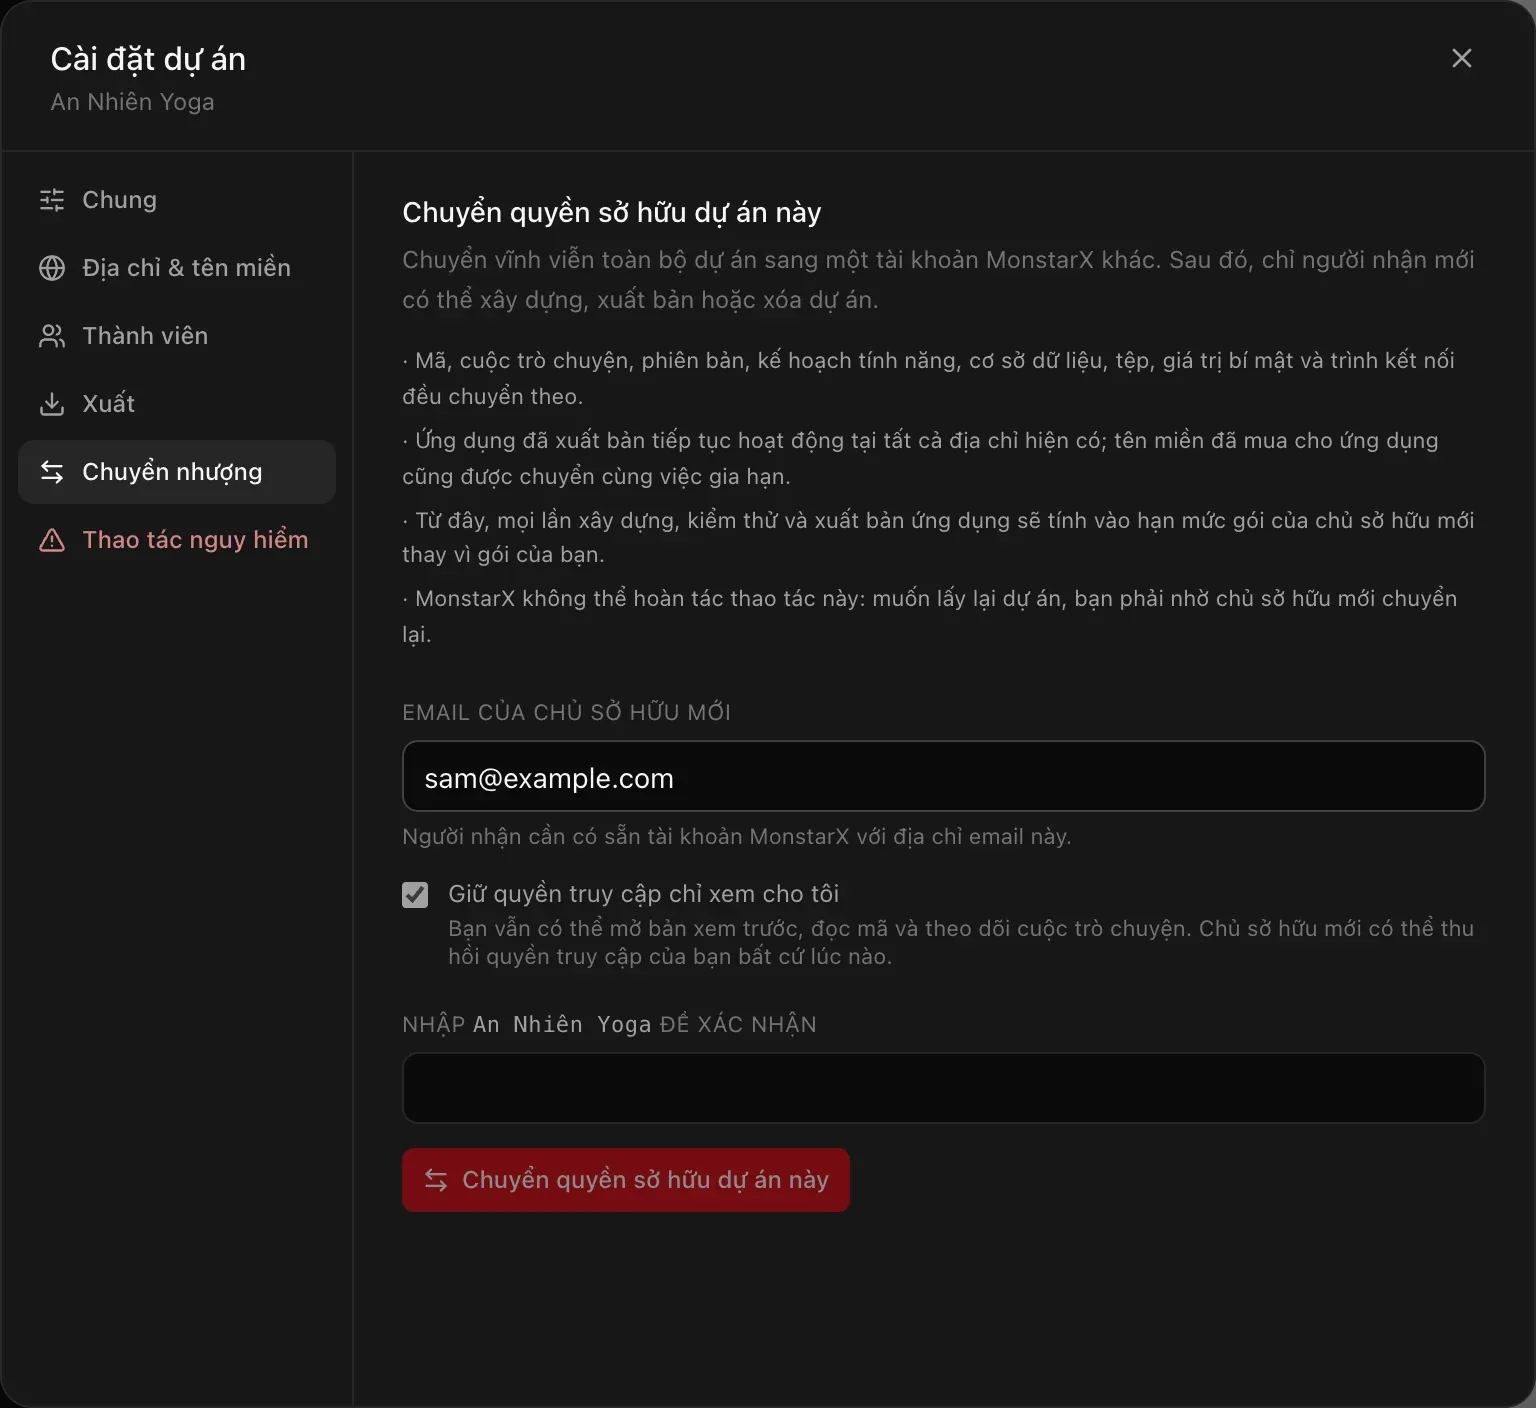Click the label EMAIL CỦA CHỦ SỞ HỮU MỚI
Viewport: 1536px width, 1408px height.
(566, 712)
